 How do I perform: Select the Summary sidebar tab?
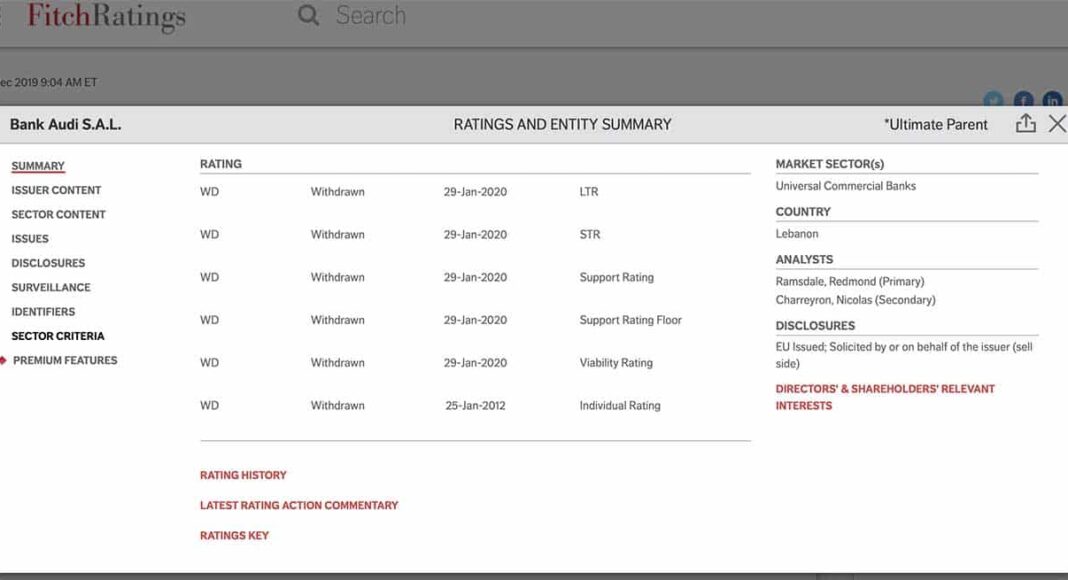[x=38, y=166]
